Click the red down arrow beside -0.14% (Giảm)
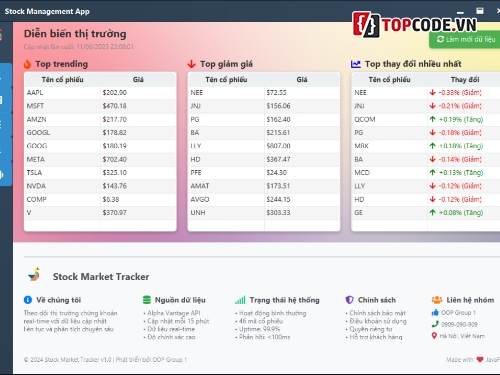This screenshot has height=375, width=500. pos(433,159)
